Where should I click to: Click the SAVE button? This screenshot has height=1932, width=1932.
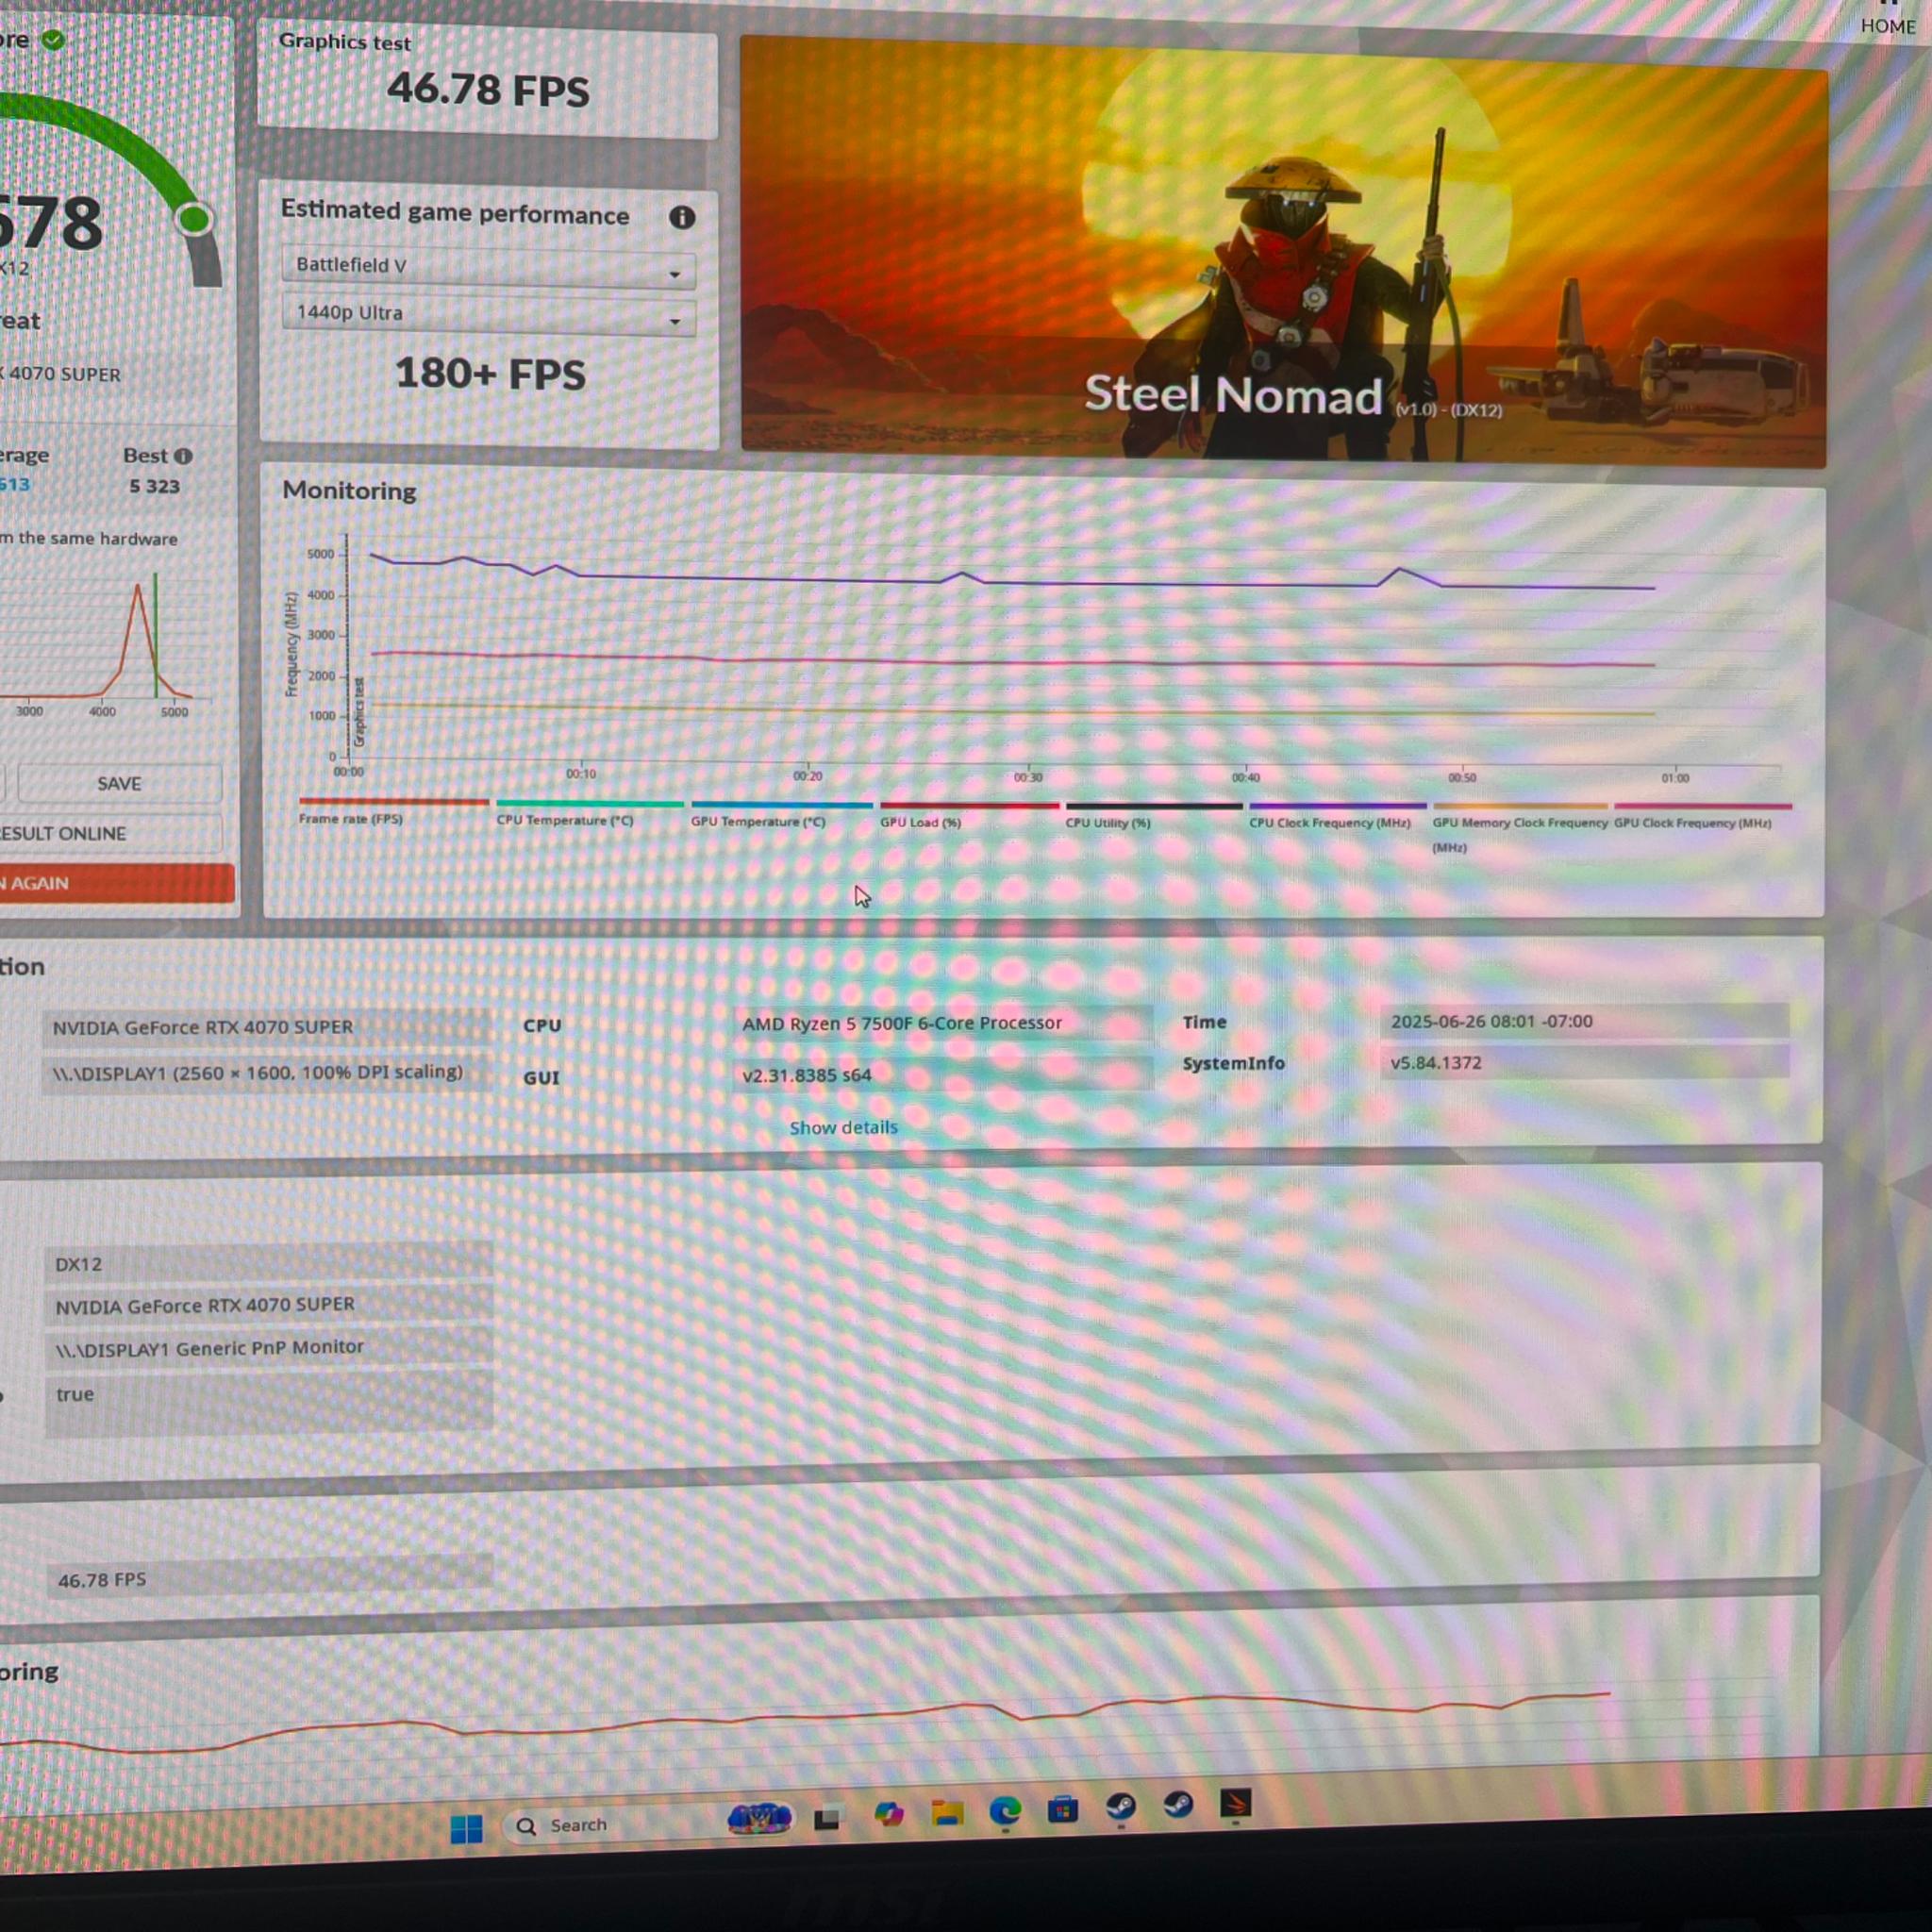click(119, 783)
